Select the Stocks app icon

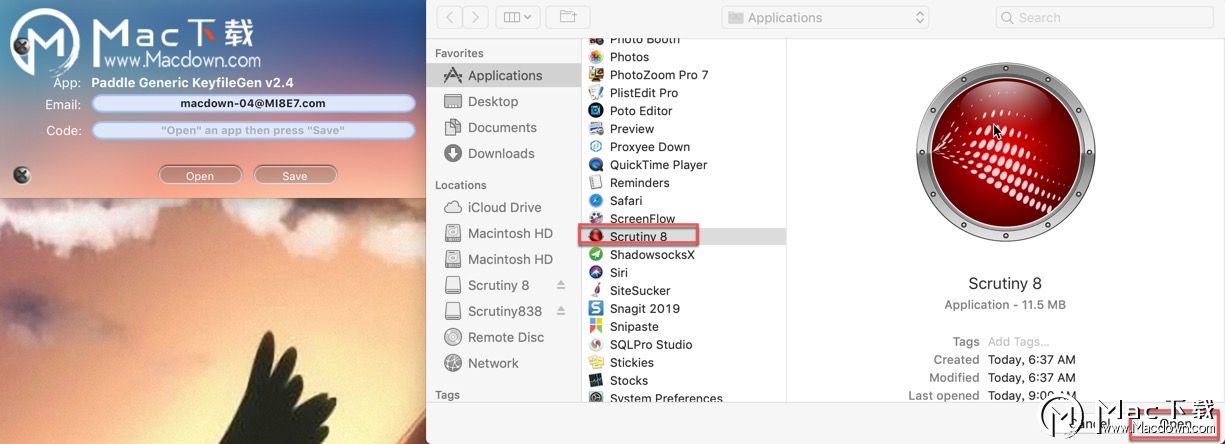point(596,381)
